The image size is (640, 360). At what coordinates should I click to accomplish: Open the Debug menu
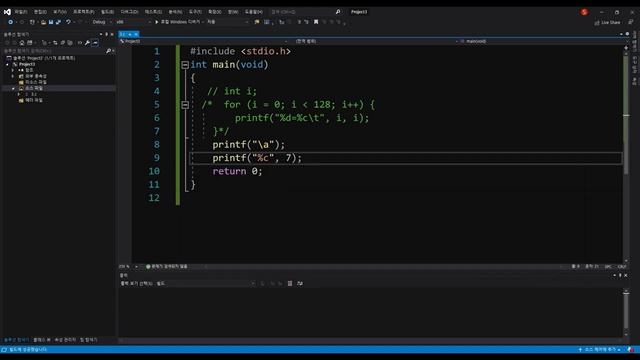coord(129,12)
